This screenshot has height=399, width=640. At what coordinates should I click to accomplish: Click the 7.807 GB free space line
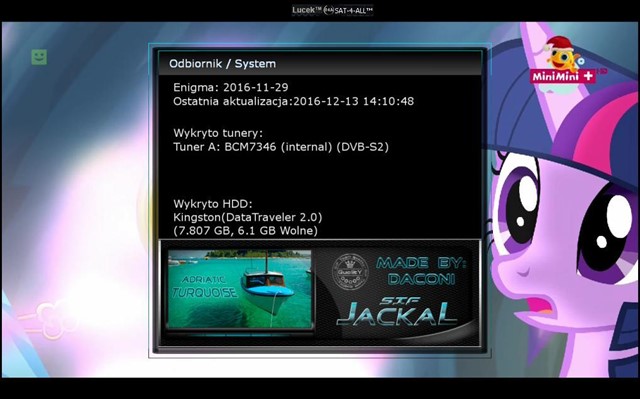click(x=245, y=231)
